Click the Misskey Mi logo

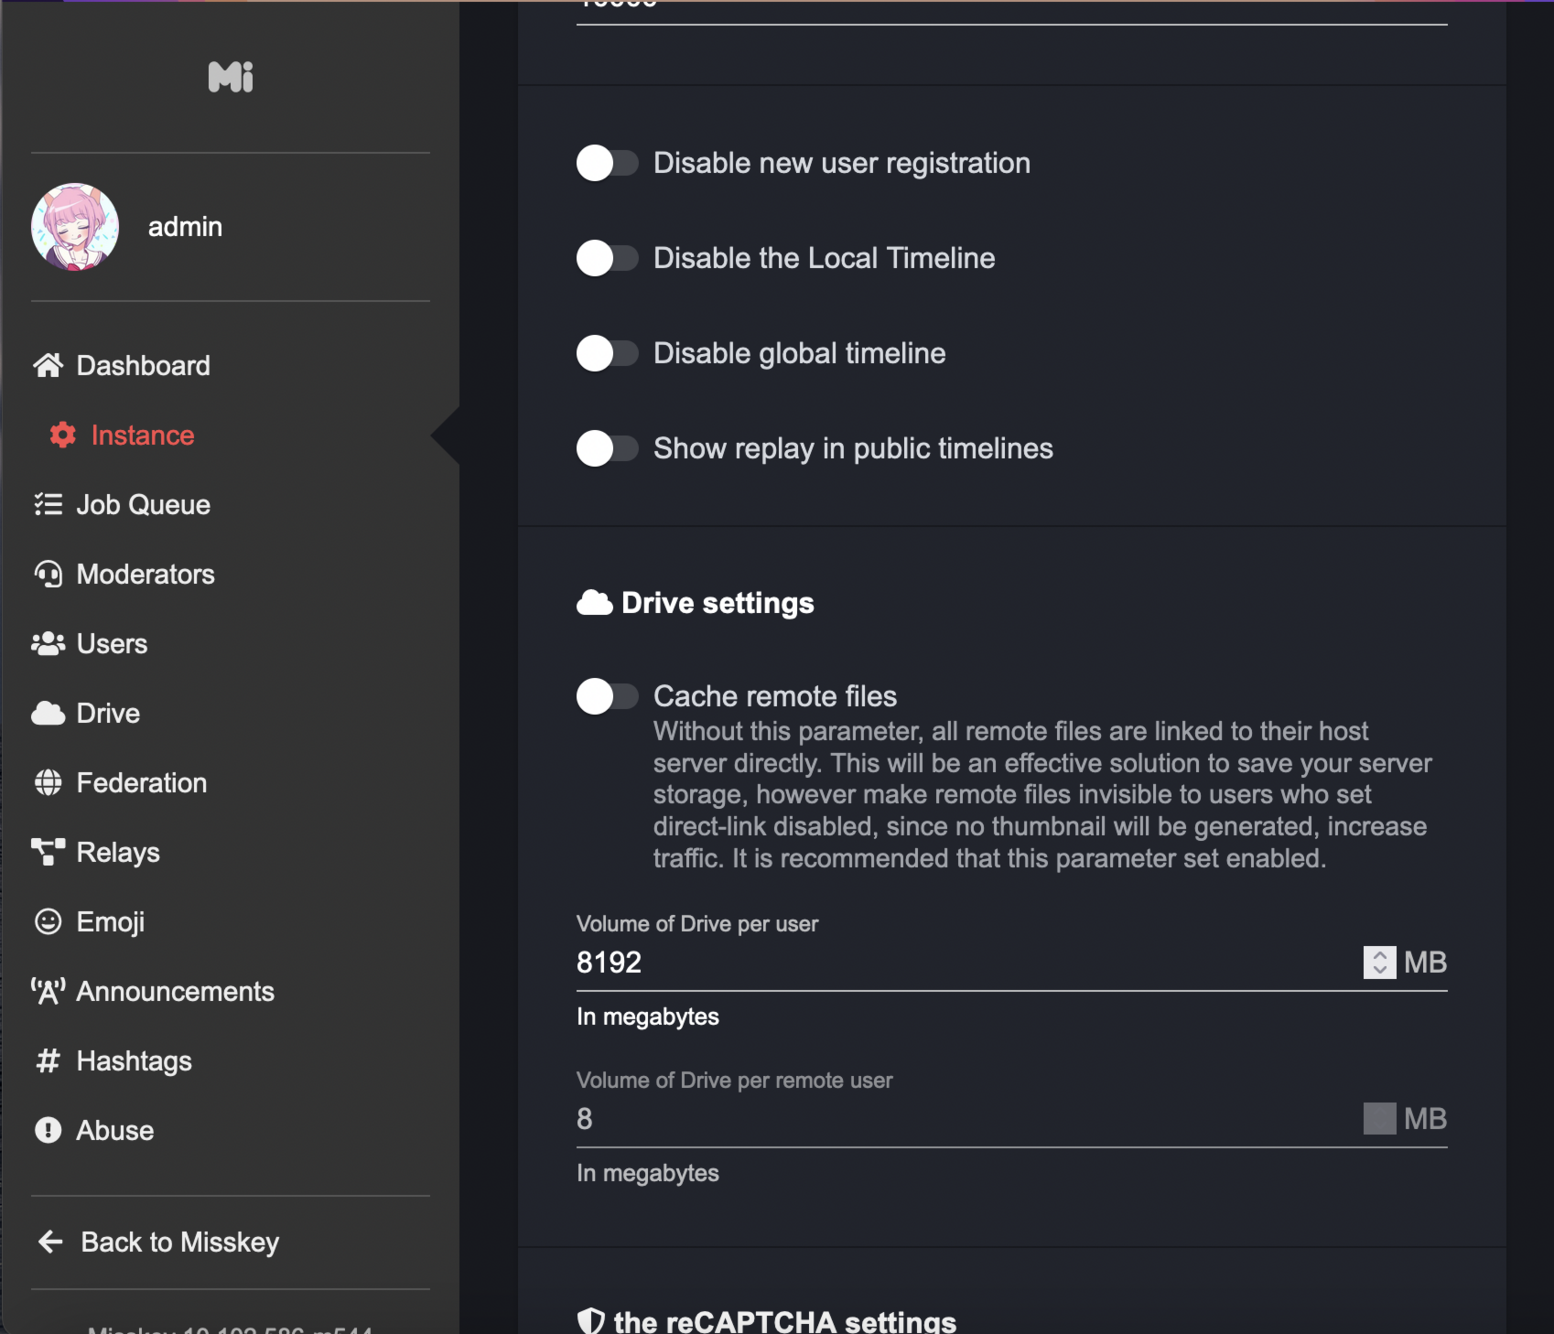230,77
